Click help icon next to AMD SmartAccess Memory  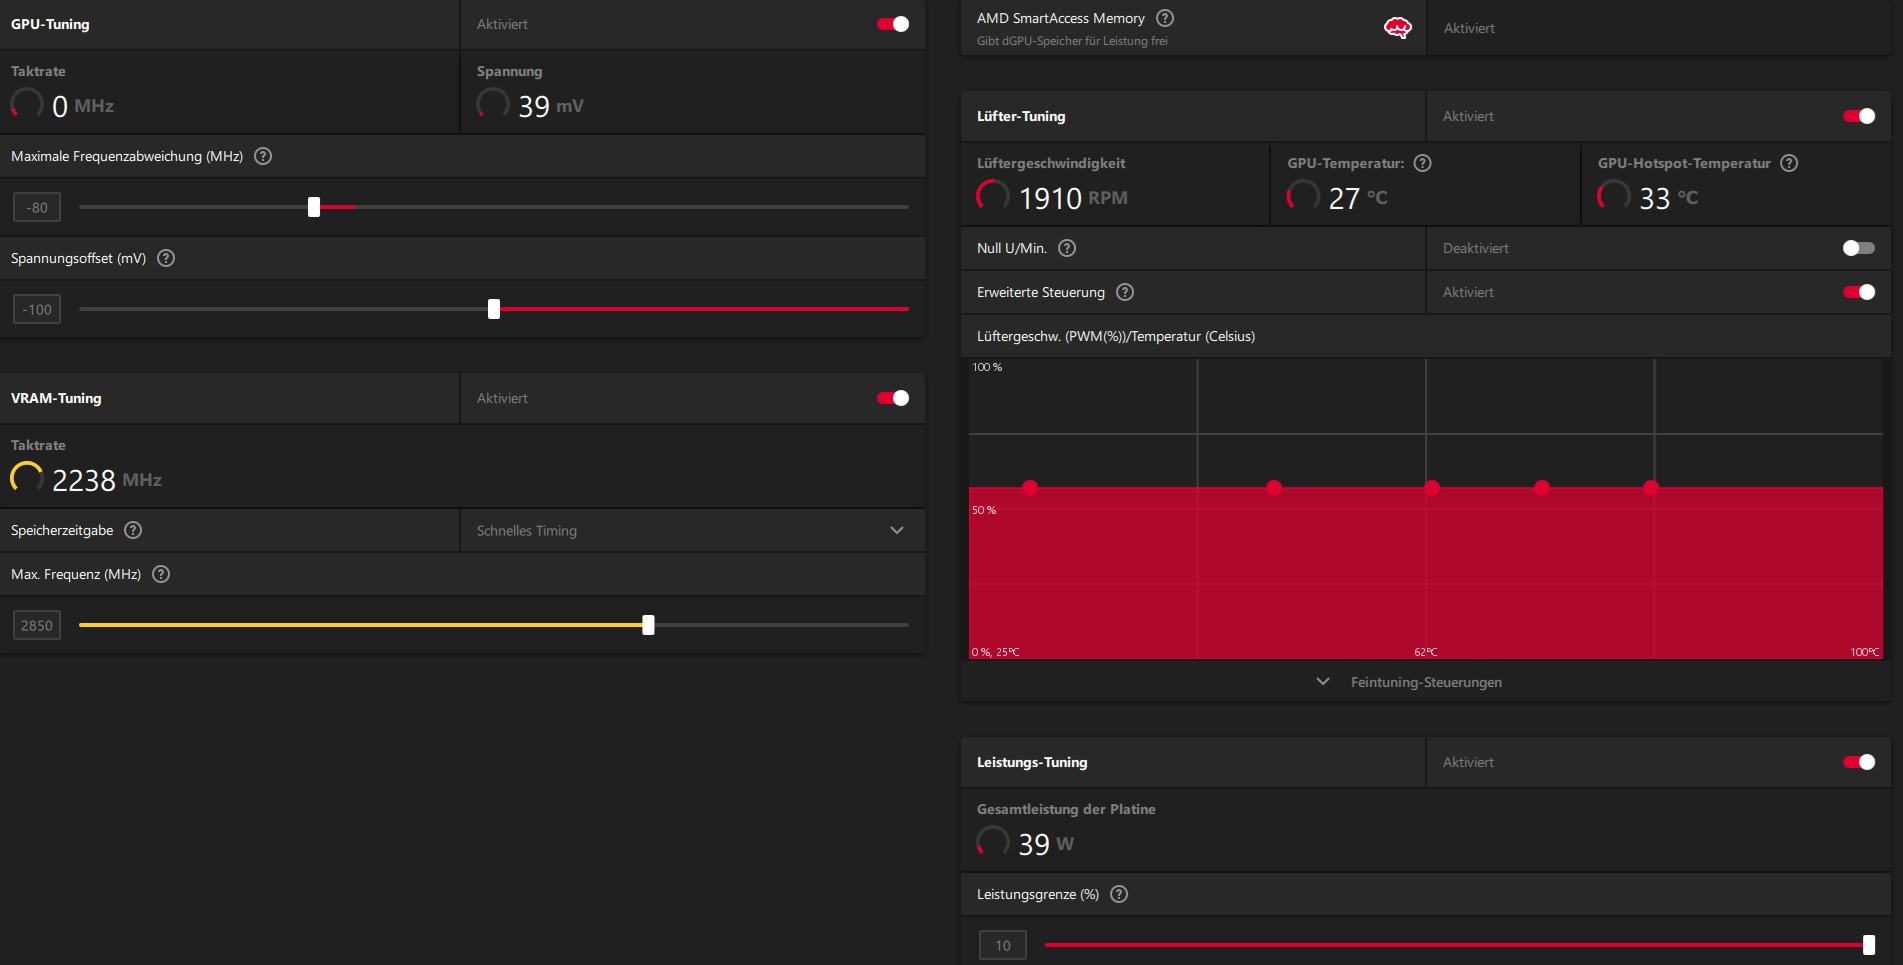click(1165, 18)
